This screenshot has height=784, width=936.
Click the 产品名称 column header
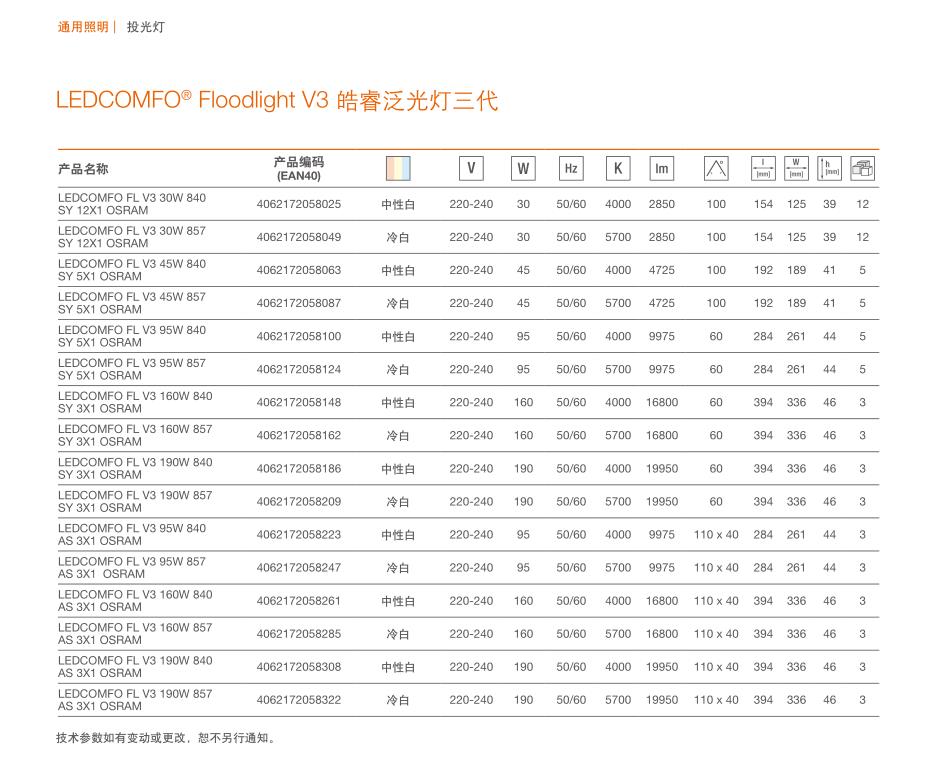(x=83, y=169)
